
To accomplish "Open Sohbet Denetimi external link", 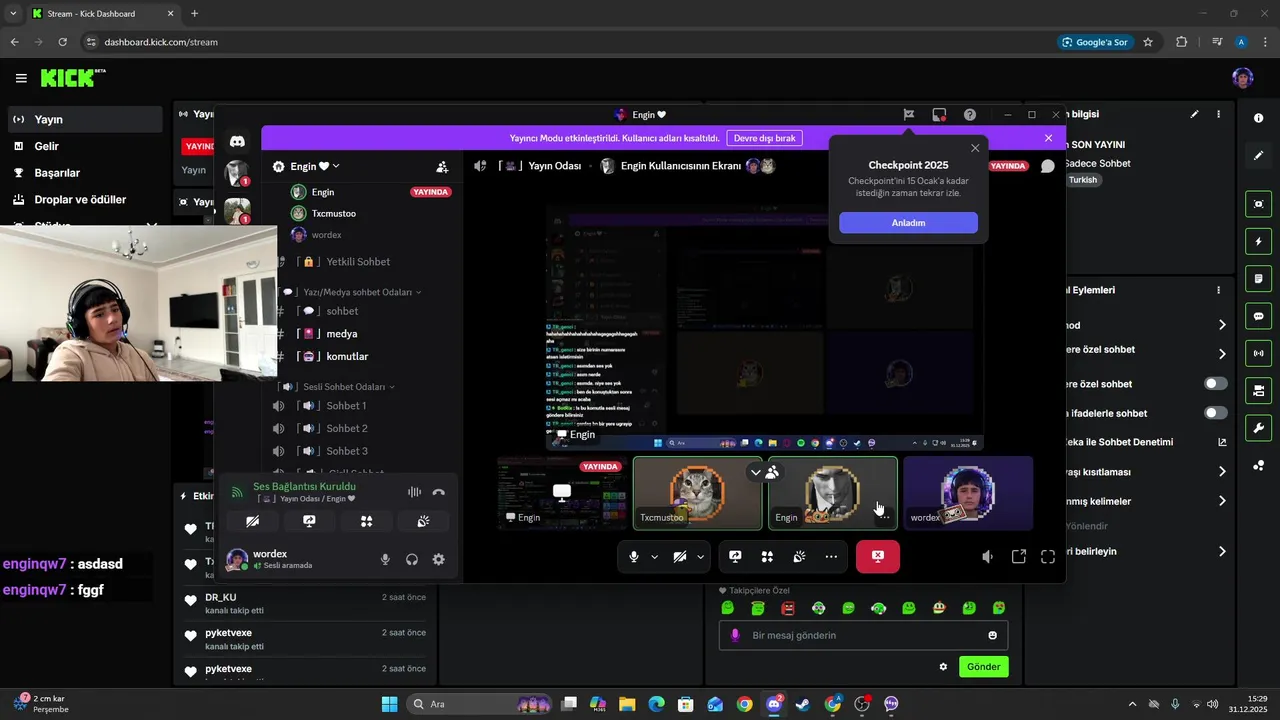I will [1222, 442].
